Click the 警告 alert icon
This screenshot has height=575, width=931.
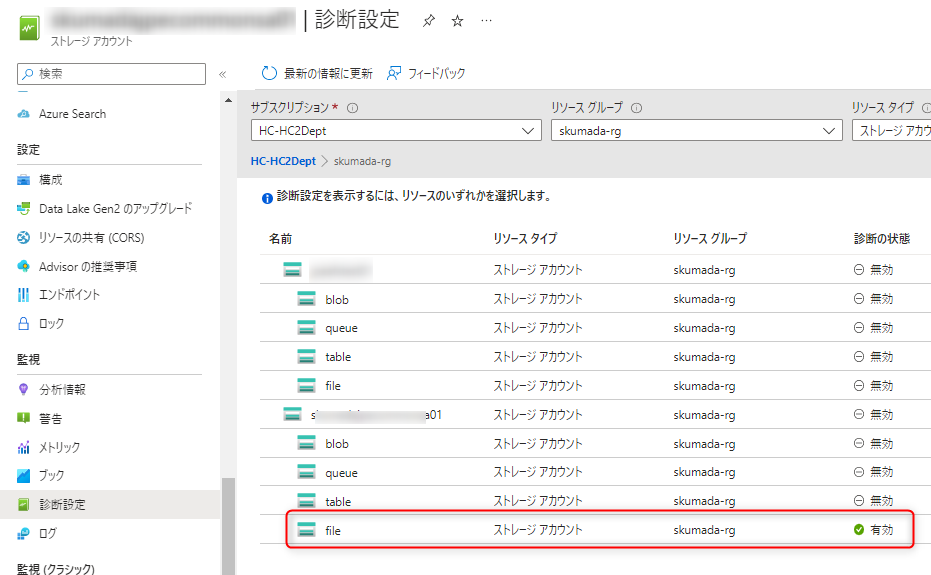(23, 419)
